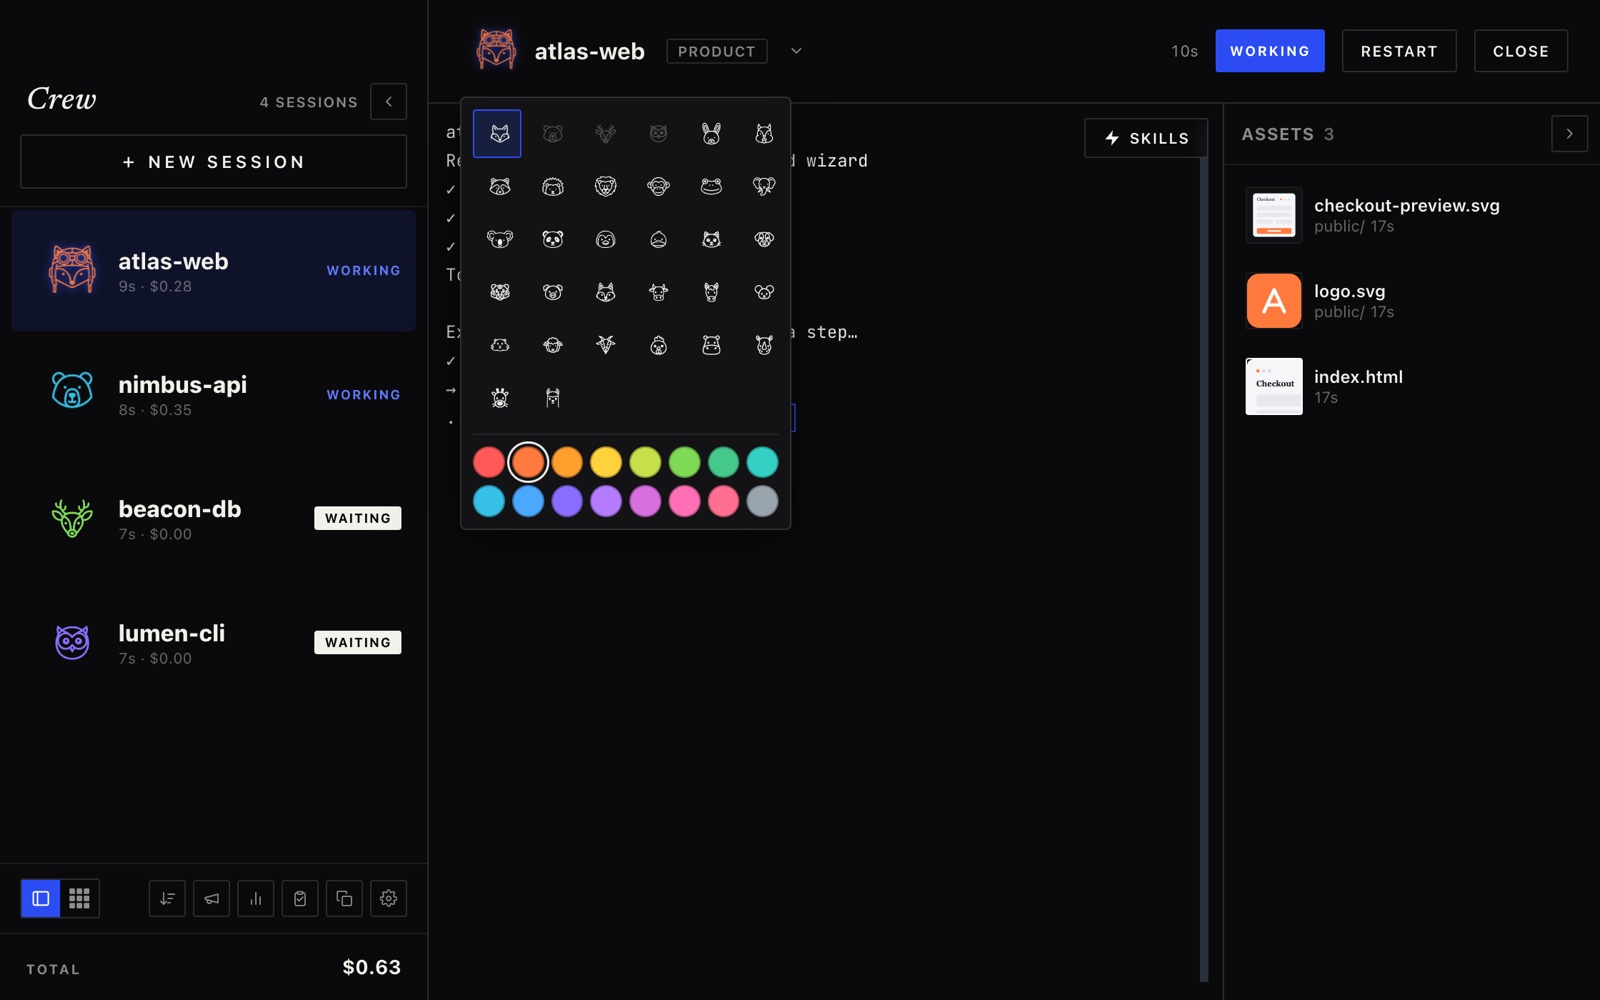Choose the squirrel avatar icon

click(764, 134)
